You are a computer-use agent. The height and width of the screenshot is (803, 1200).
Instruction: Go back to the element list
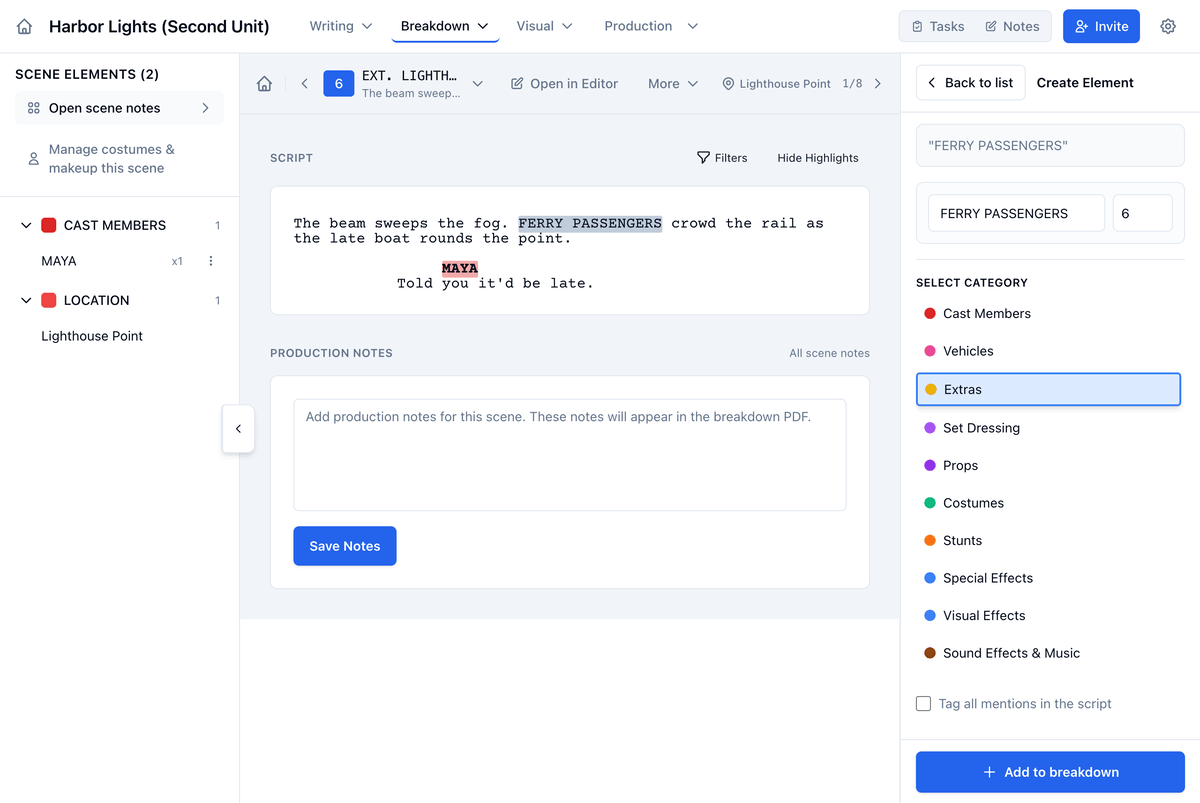(x=970, y=83)
